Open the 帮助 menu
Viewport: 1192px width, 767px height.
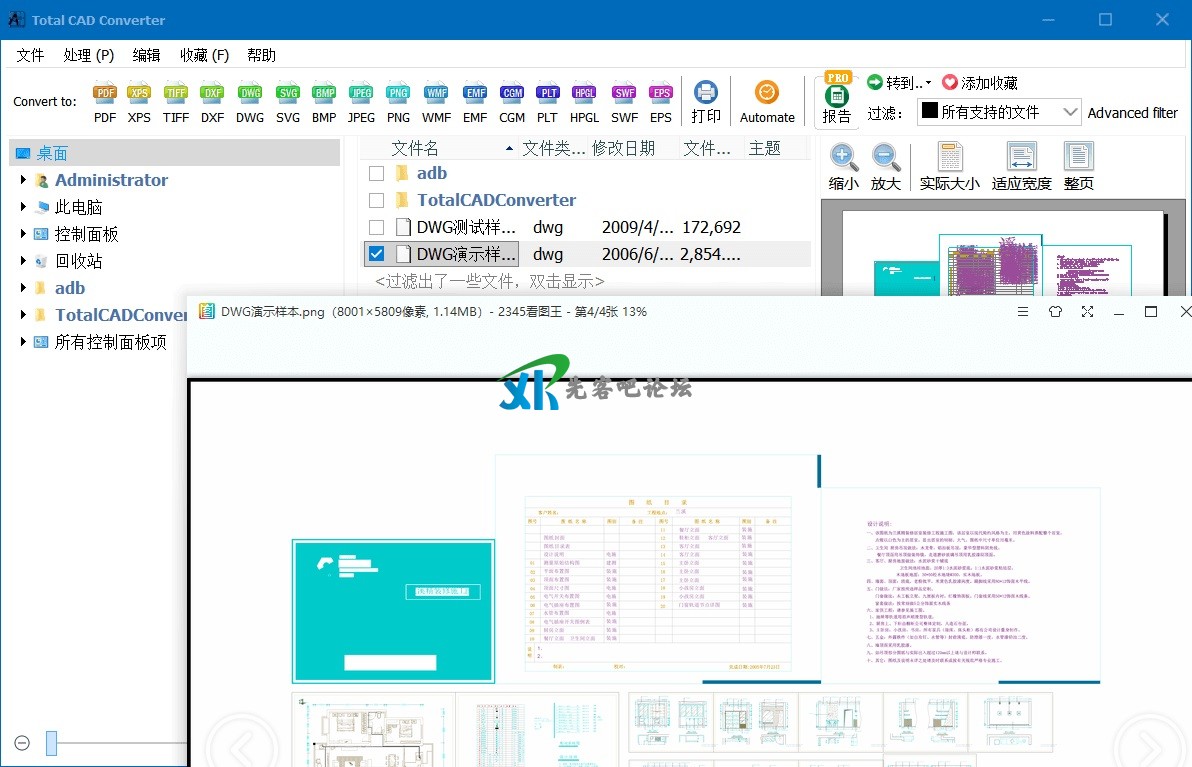pos(261,55)
